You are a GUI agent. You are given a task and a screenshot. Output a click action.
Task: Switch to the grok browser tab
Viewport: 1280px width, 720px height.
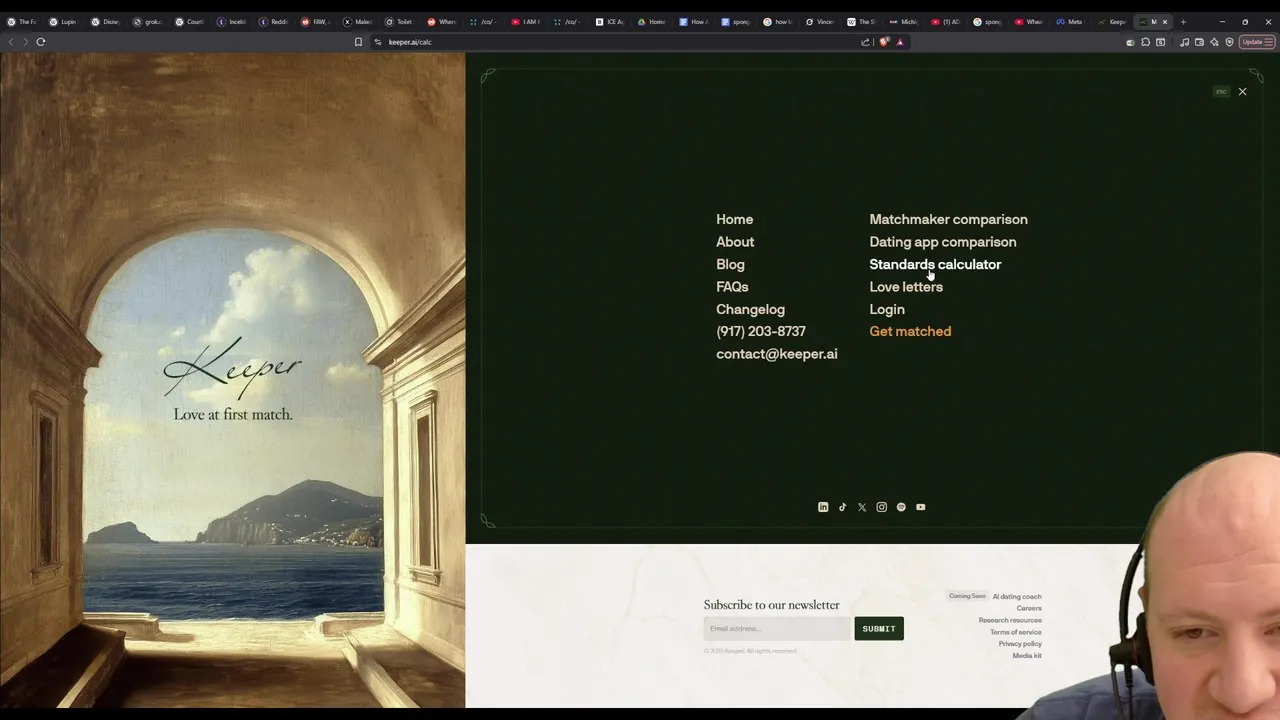pyautogui.click(x=146, y=22)
